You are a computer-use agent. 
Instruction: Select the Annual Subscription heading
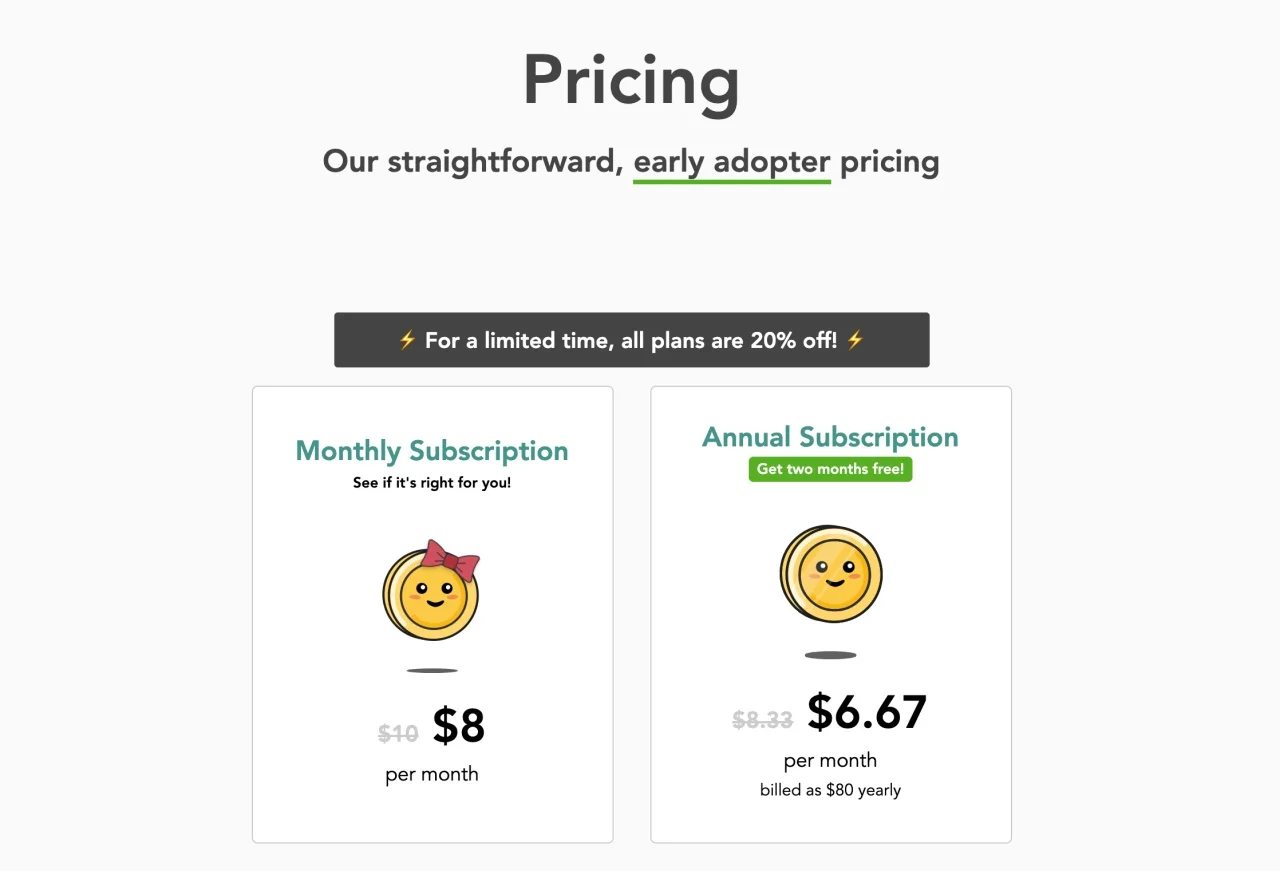pyautogui.click(x=830, y=437)
